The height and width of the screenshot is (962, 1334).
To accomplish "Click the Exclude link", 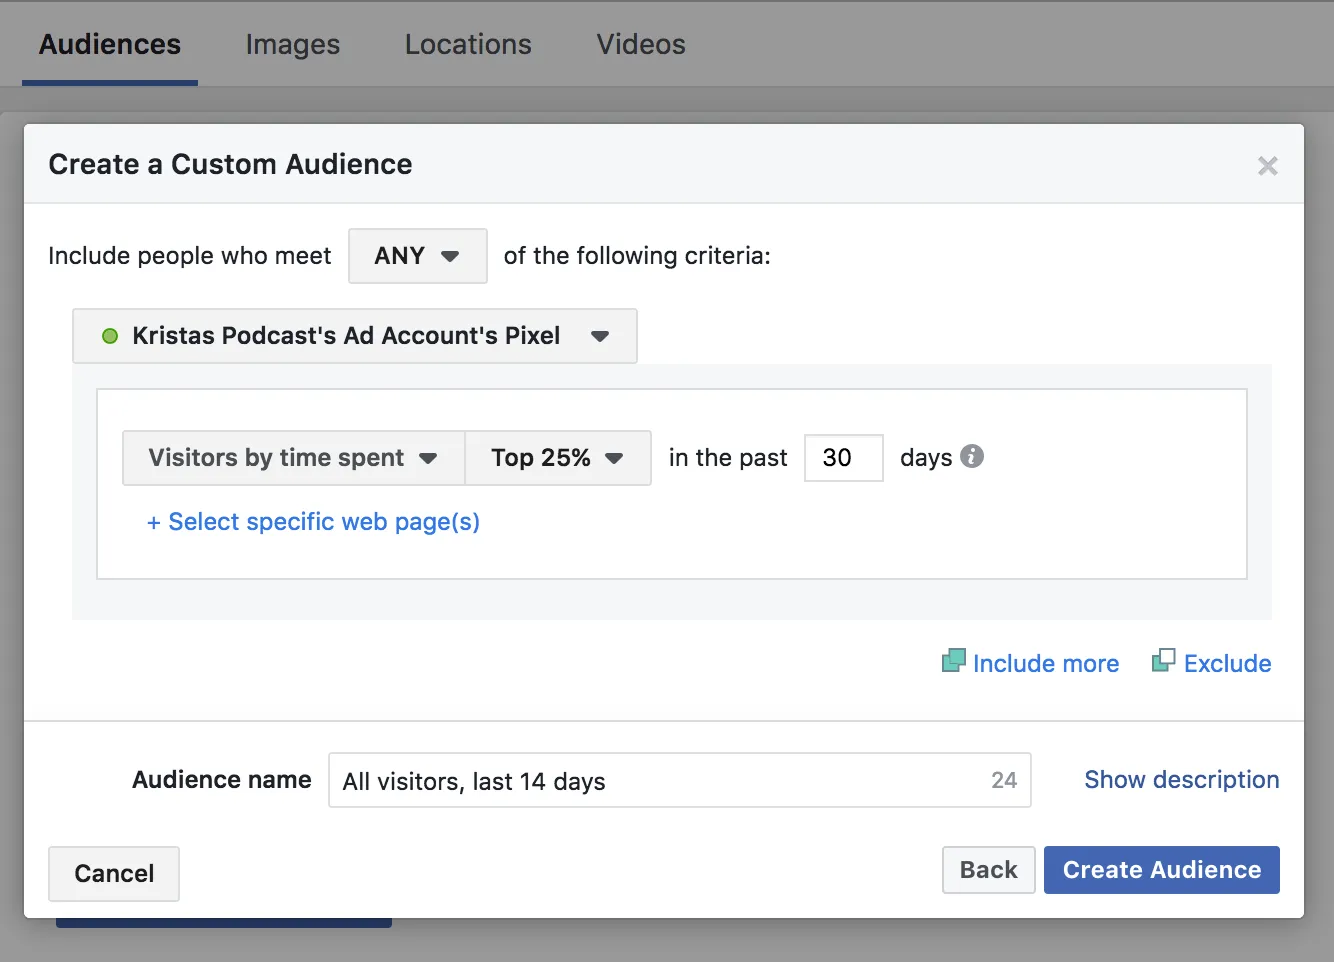I will pyautogui.click(x=1228, y=663).
